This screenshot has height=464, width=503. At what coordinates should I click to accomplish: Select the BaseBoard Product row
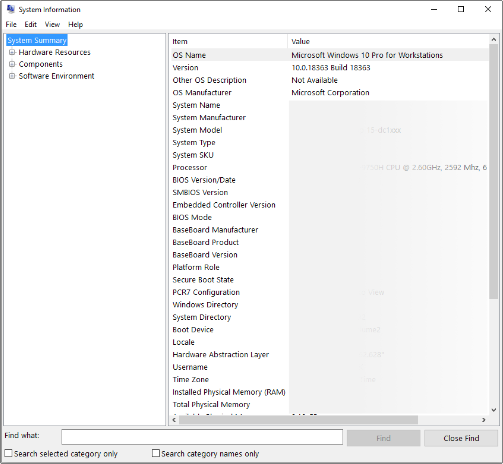pyautogui.click(x=330, y=242)
